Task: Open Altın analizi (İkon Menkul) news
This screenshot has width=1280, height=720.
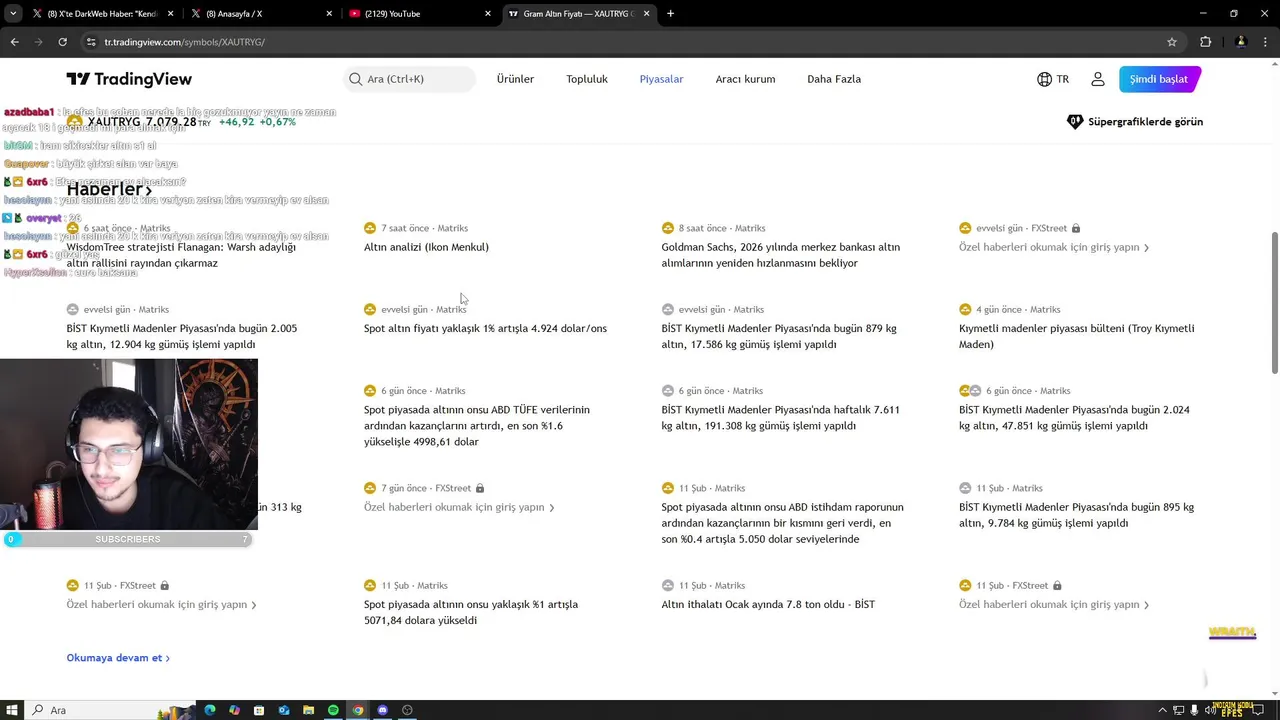Action: click(x=426, y=247)
